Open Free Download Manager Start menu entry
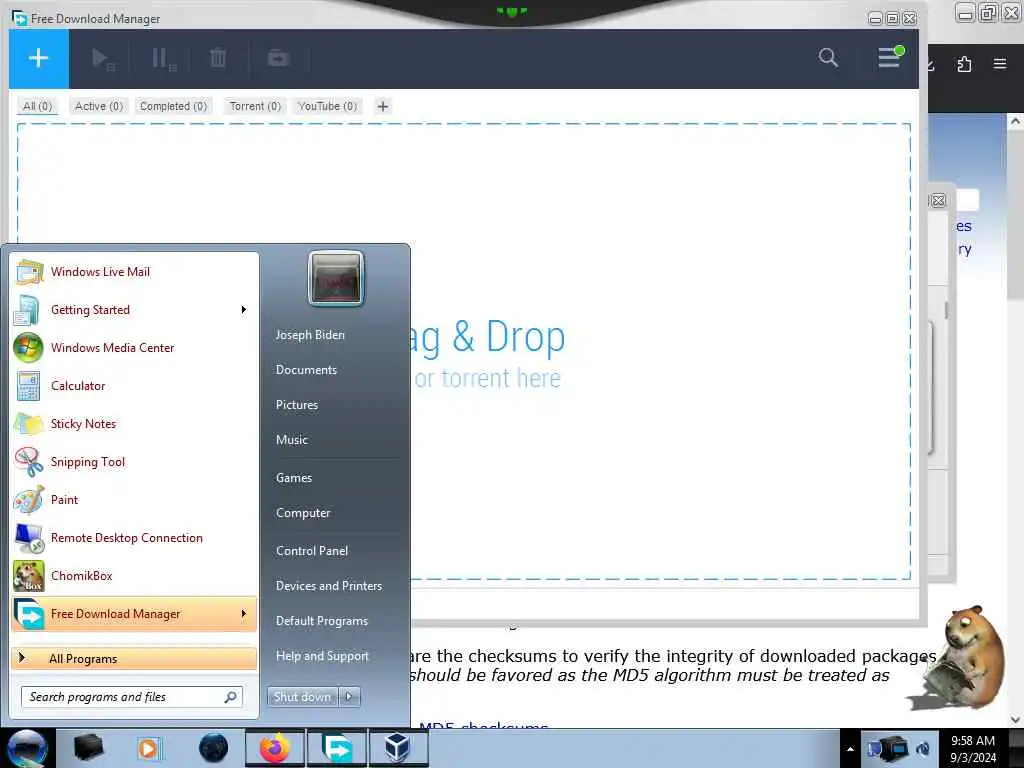Viewport: 1024px width, 768px height. [x=134, y=614]
